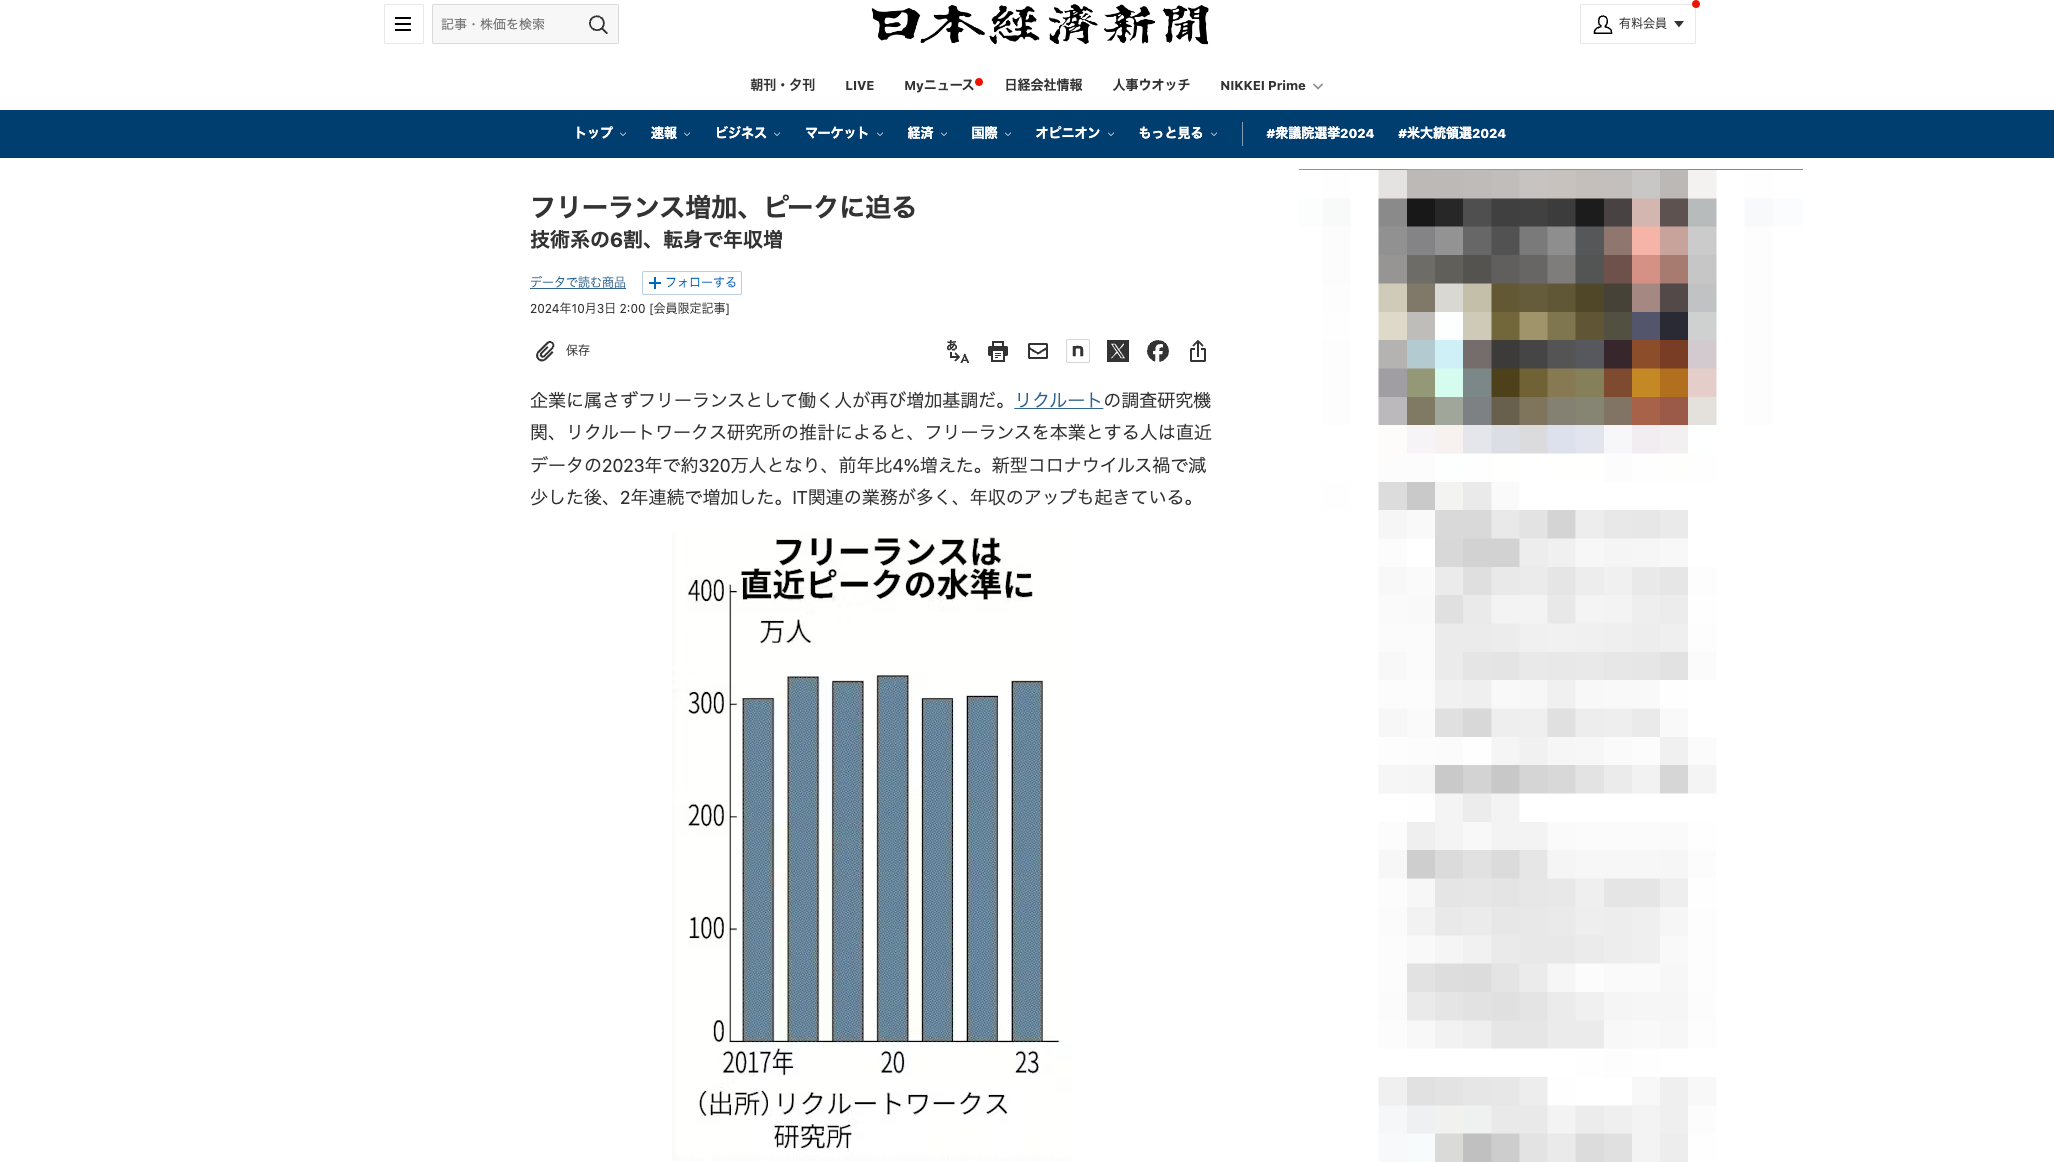Open the text size and furigana settings

(x=957, y=351)
